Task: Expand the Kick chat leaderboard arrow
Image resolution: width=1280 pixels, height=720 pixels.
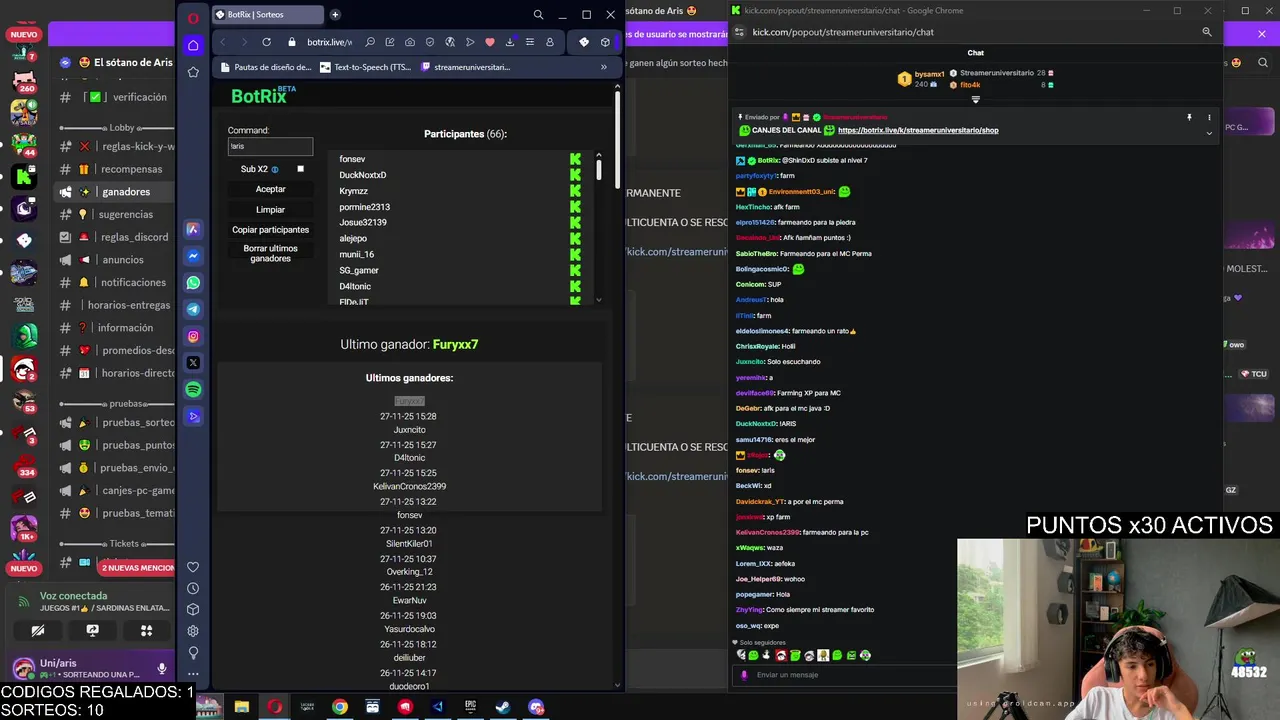Action: 975,99
